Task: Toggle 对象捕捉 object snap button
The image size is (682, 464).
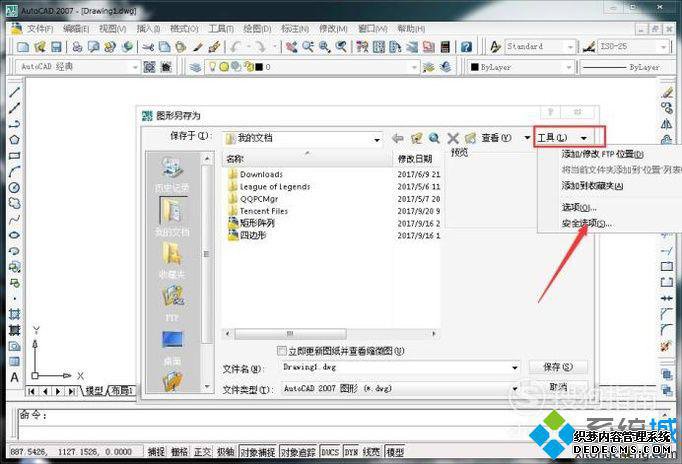Action: click(x=257, y=452)
